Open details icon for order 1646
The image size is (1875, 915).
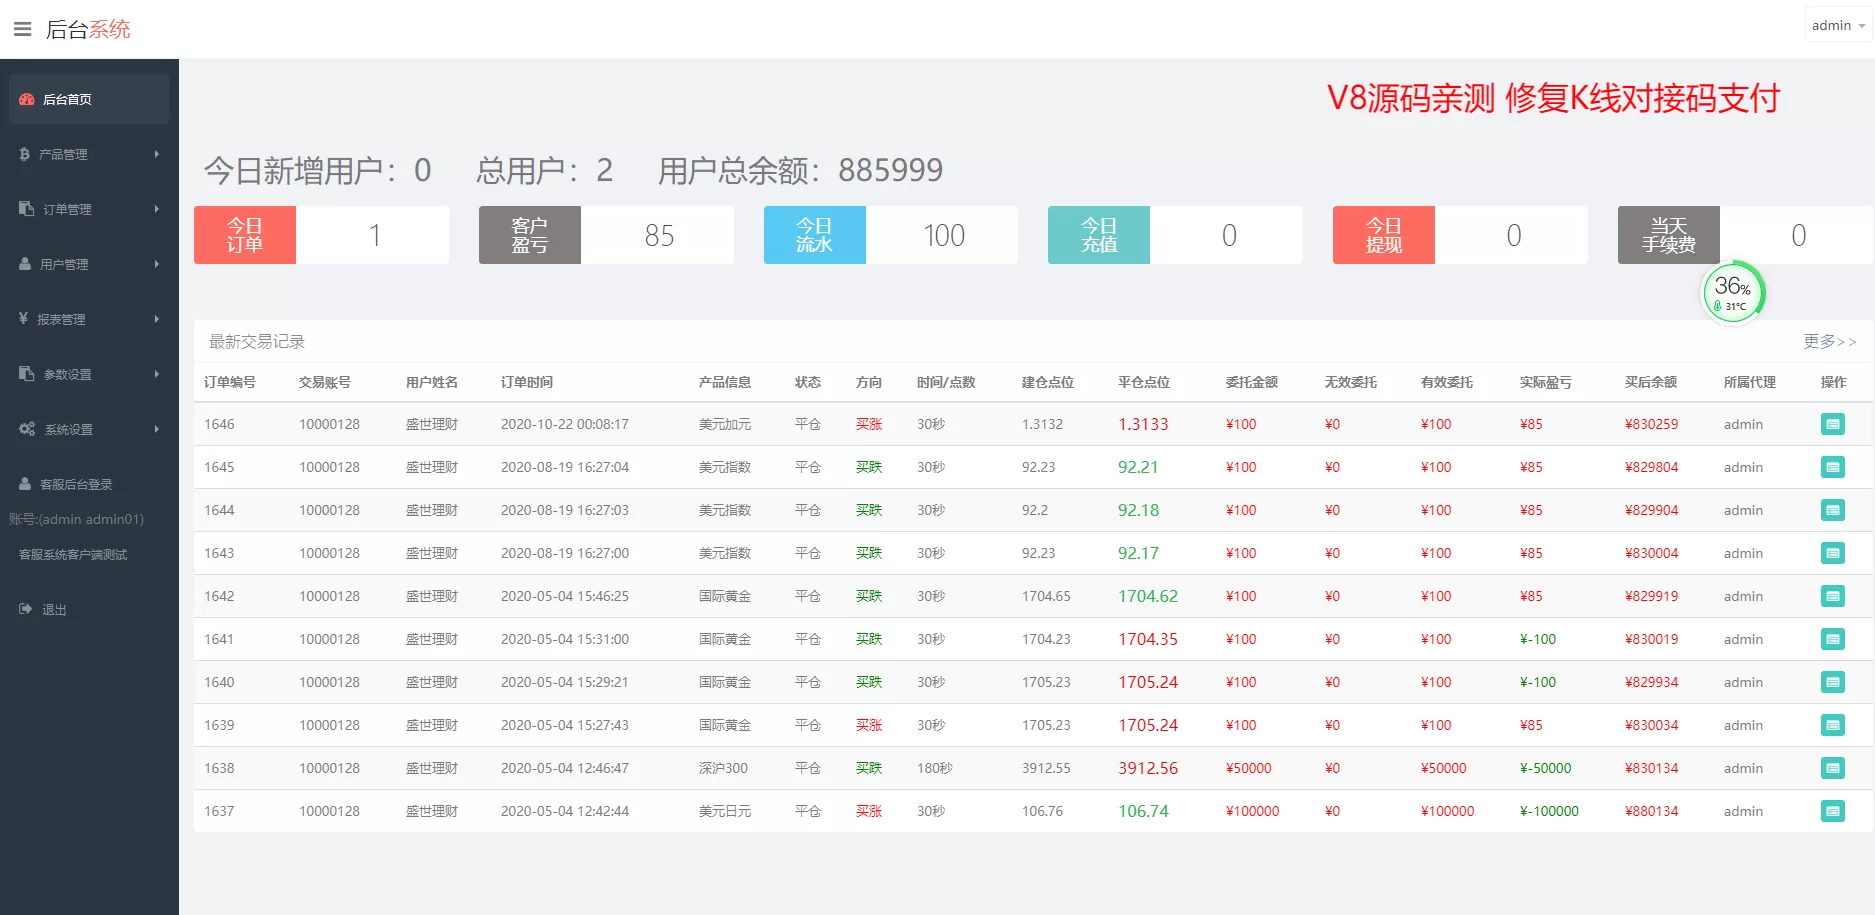pyautogui.click(x=1832, y=424)
